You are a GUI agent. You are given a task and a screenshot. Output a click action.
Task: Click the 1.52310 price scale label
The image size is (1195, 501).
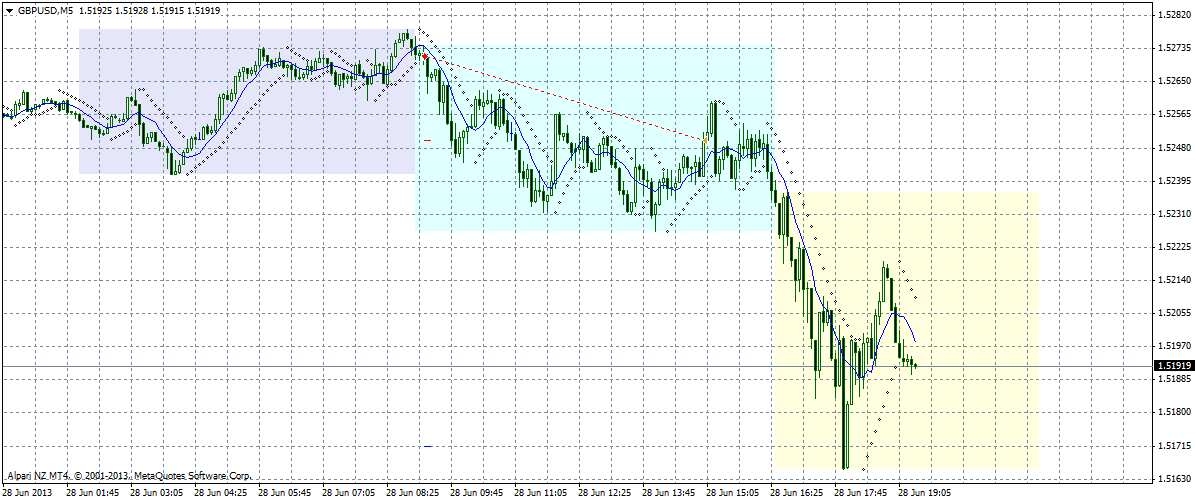coord(1174,214)
